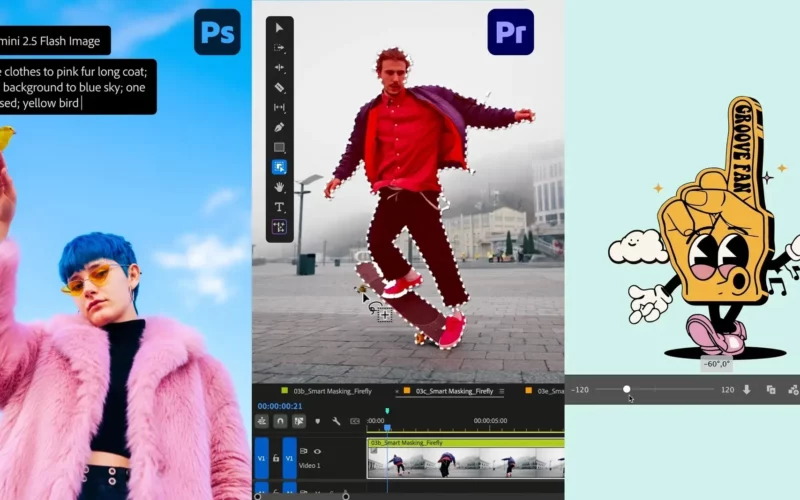
Task: Toggle the Video 1 track lock
Action: 276,458
